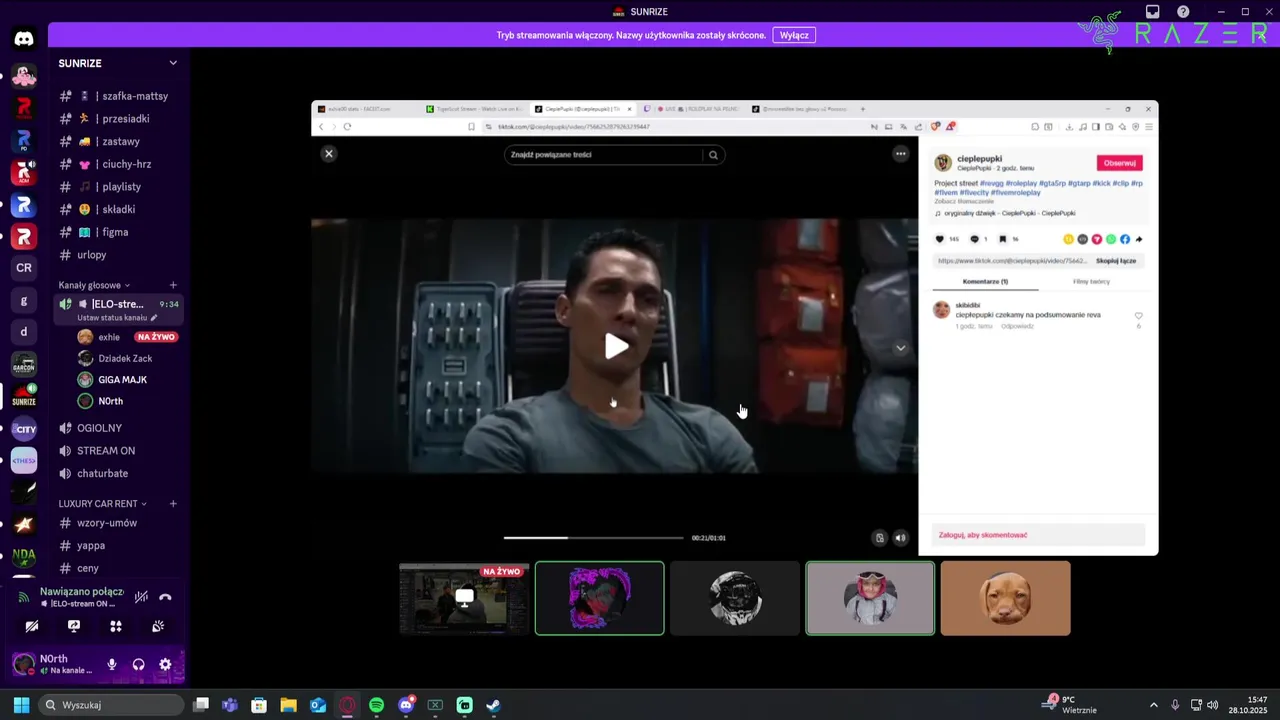Open the NDA server icon
Screen dimensions: 1280x720
click(x=24, y=556)
